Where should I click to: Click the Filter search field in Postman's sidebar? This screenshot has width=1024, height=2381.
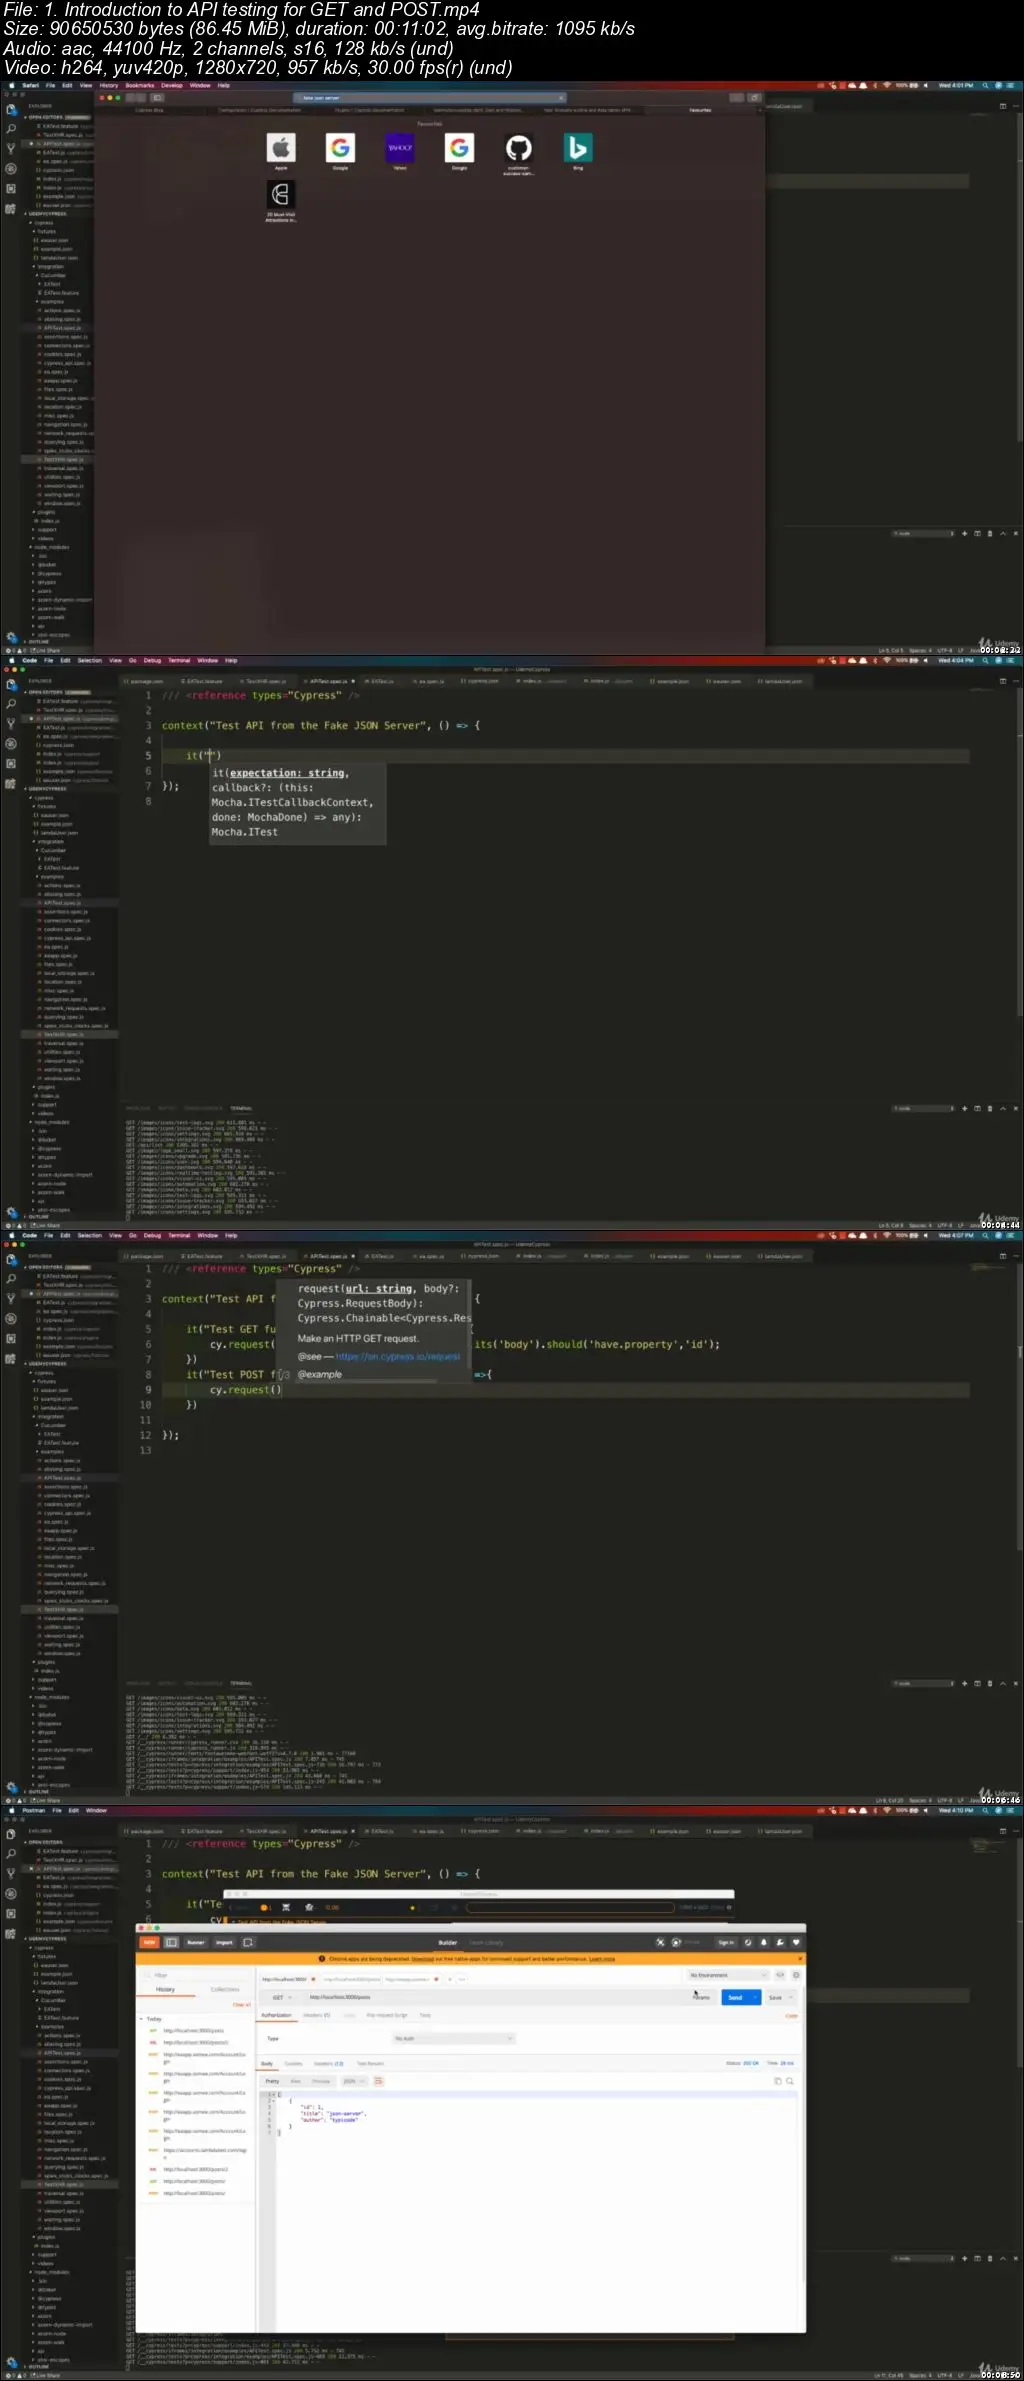coord(195,1975)
